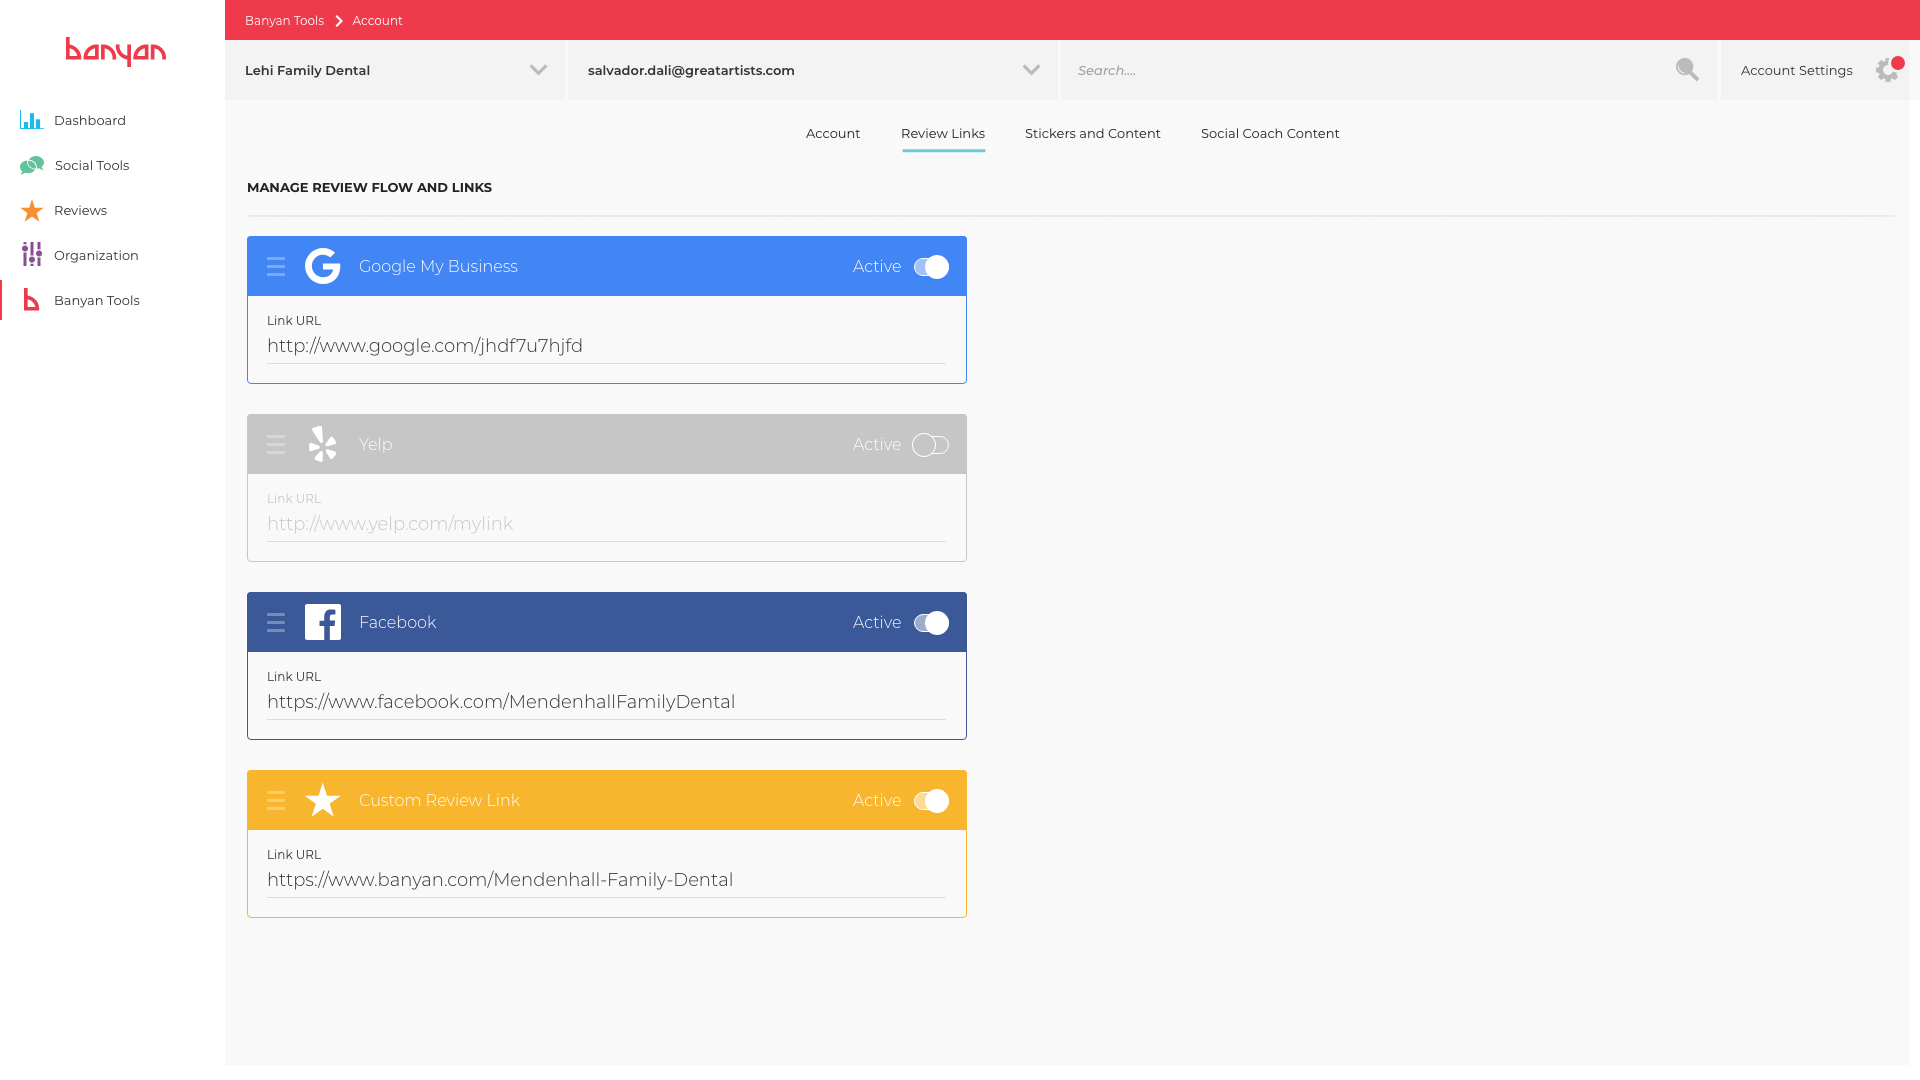Viewport: 1920px width, 1080px height.
Task: Disable Google My Business Active toggle
Action: [x=931, y=267]
